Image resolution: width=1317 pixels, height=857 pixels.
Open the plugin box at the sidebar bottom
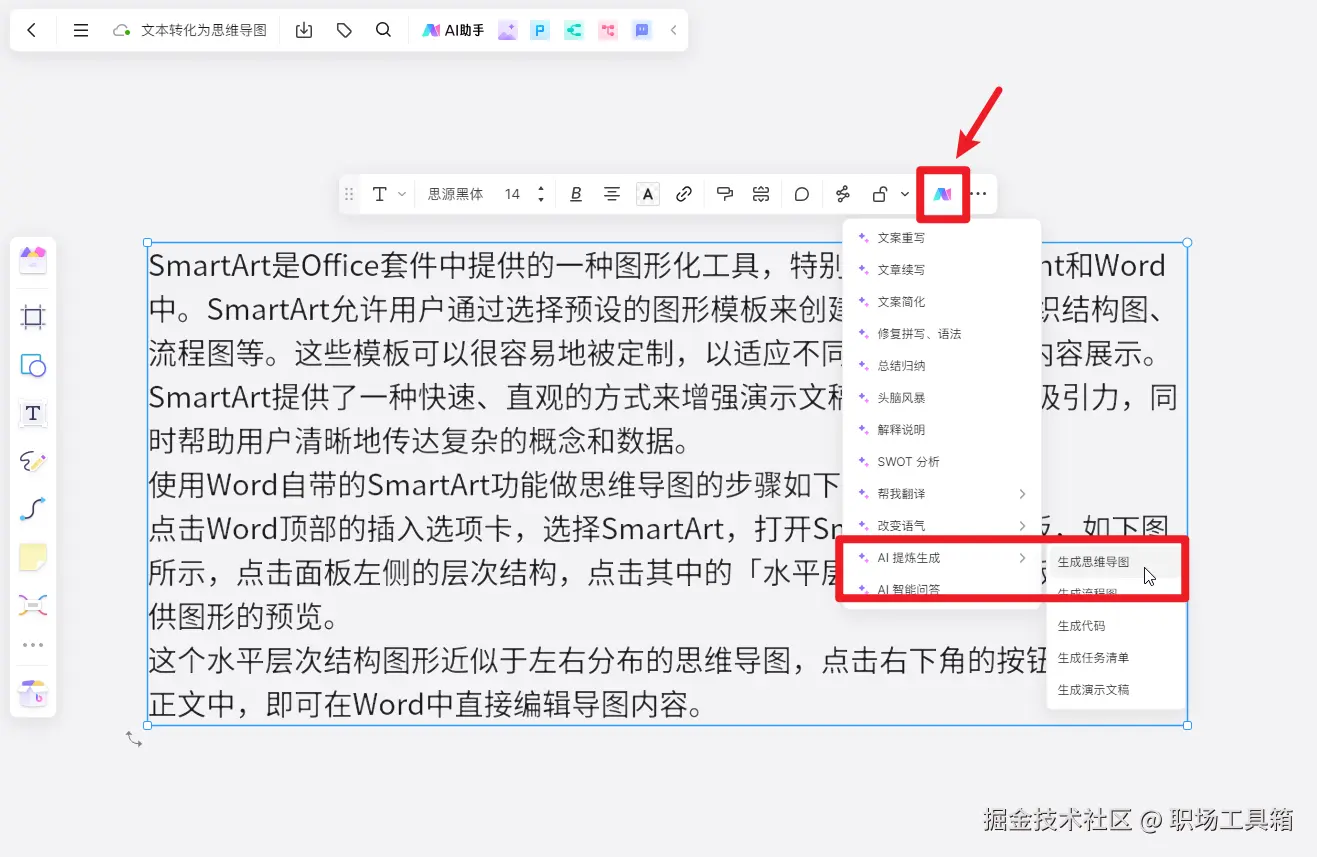33,692
